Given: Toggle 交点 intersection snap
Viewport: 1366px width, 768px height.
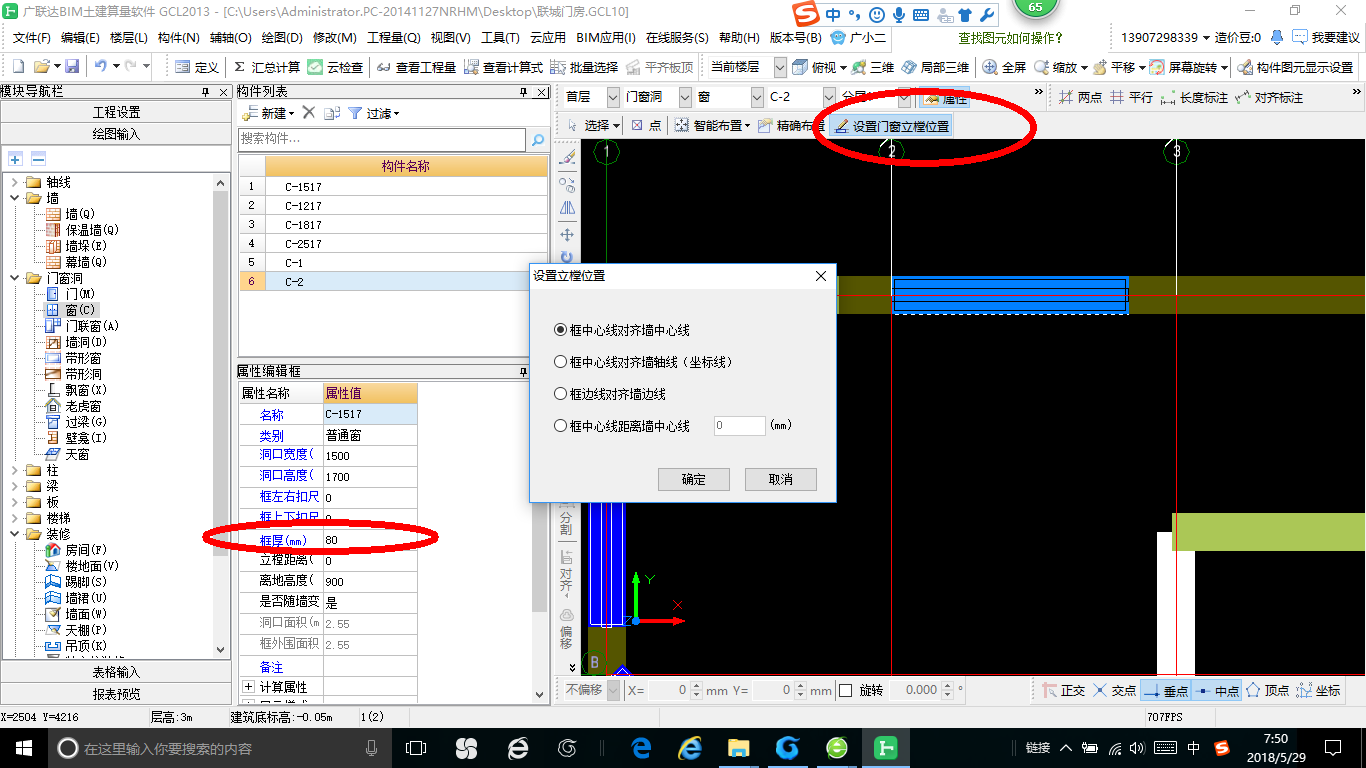Looking at the screenshot, I should click(1115, 690).
